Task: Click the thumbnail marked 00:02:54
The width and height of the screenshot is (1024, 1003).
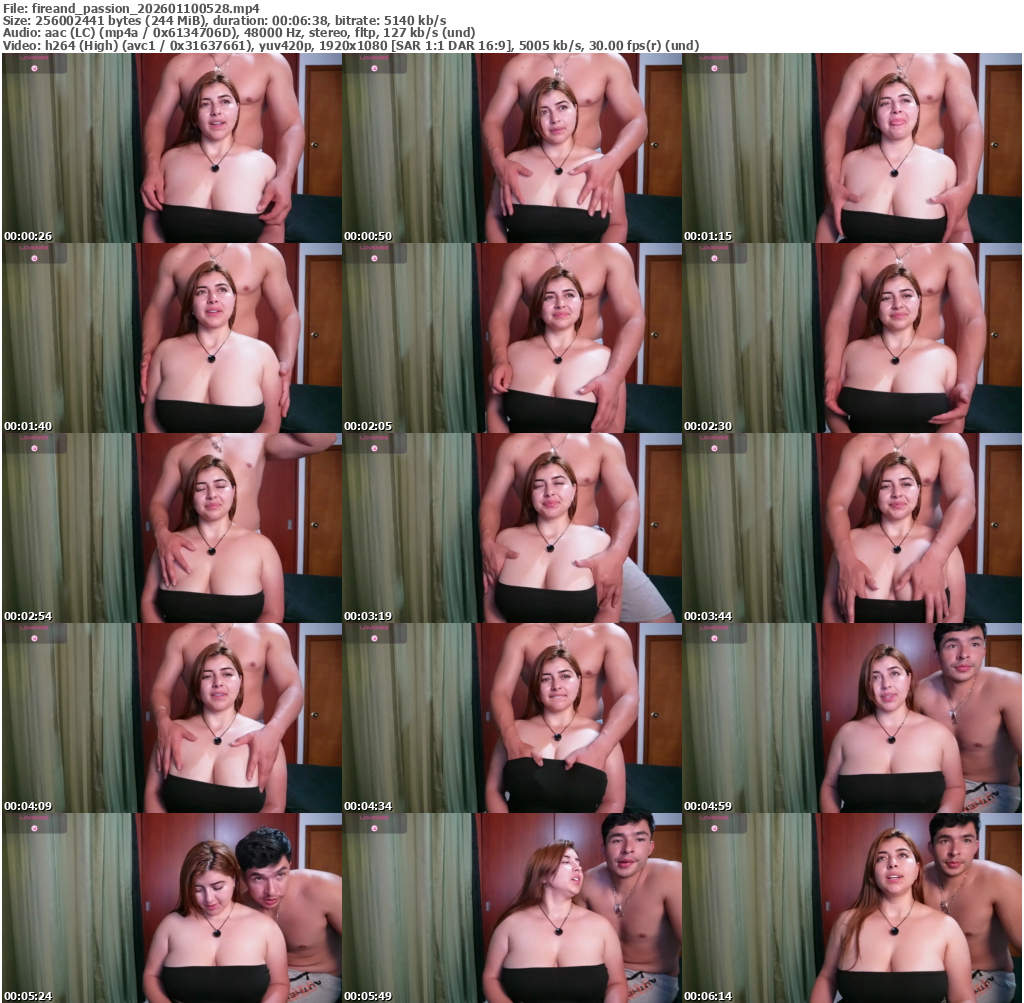Action: [x=171, y=528]
